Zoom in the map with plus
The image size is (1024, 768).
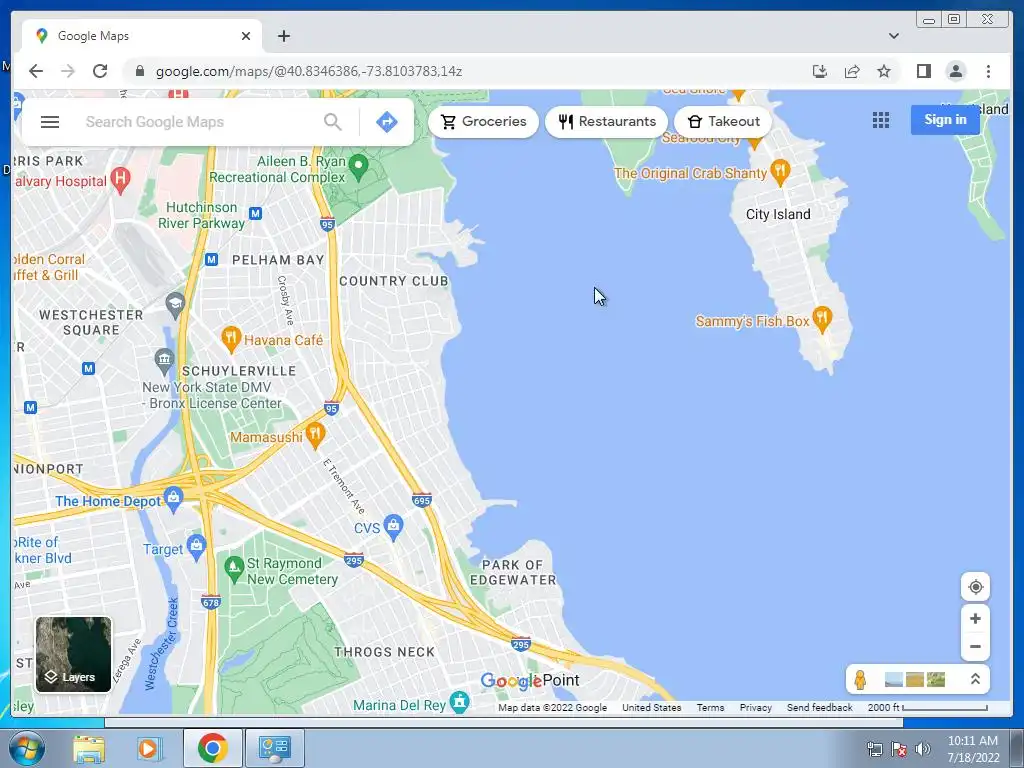pos(975,618)
